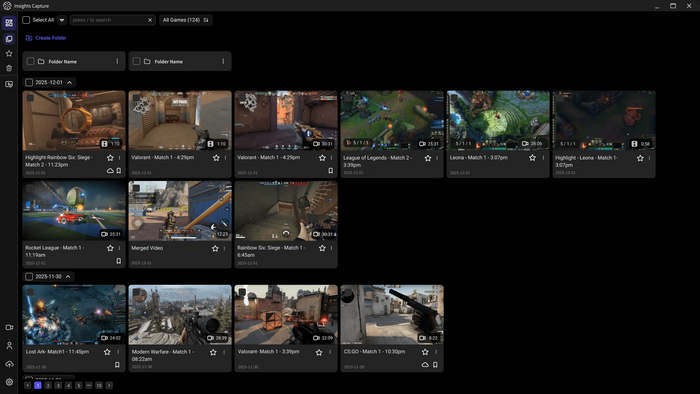Click title "League of Legends - Match 2"

(x=377, y=158)
